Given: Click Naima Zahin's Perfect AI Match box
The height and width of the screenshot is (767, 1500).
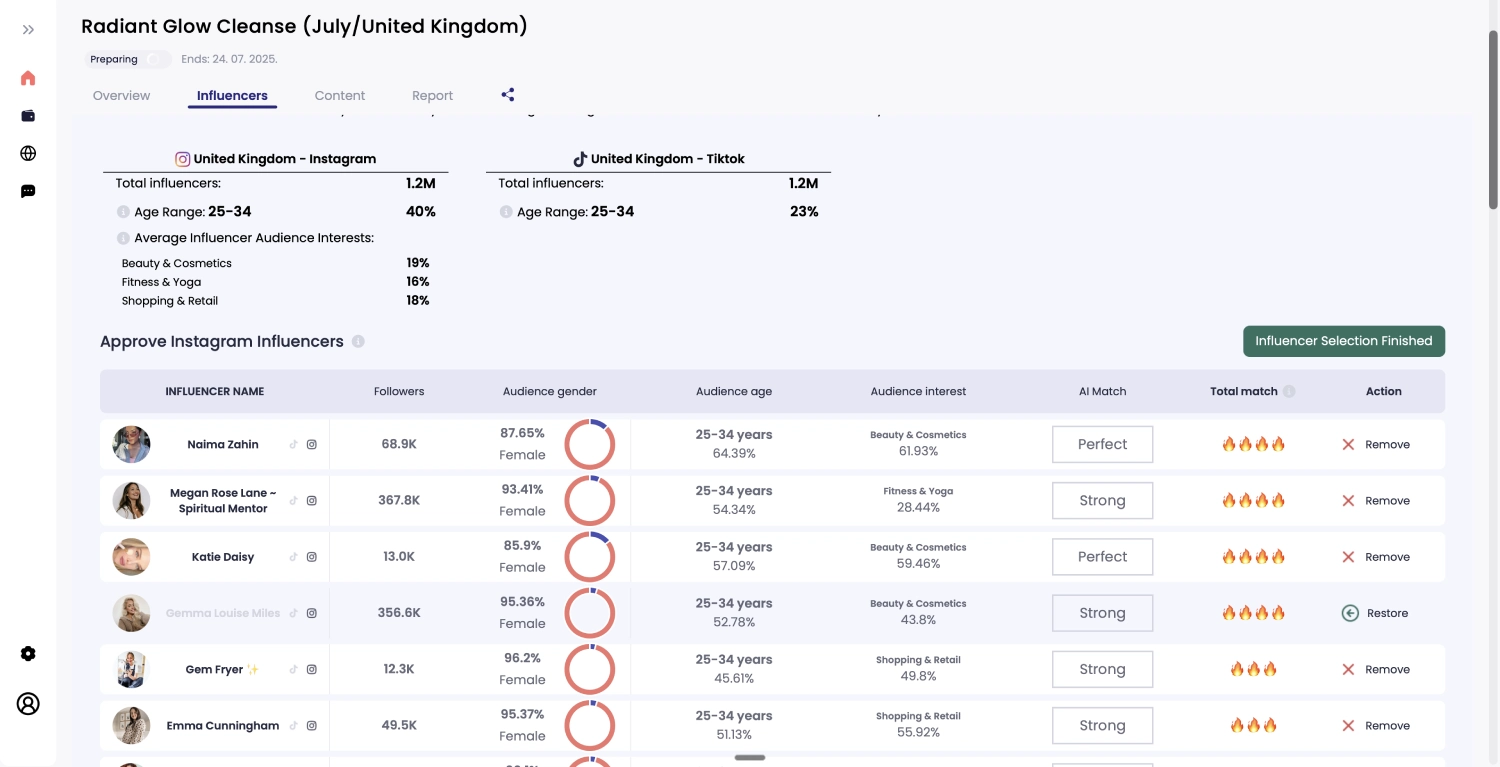Looking at the screenshot, I should pyautogui.click(x=1102, y=444).
